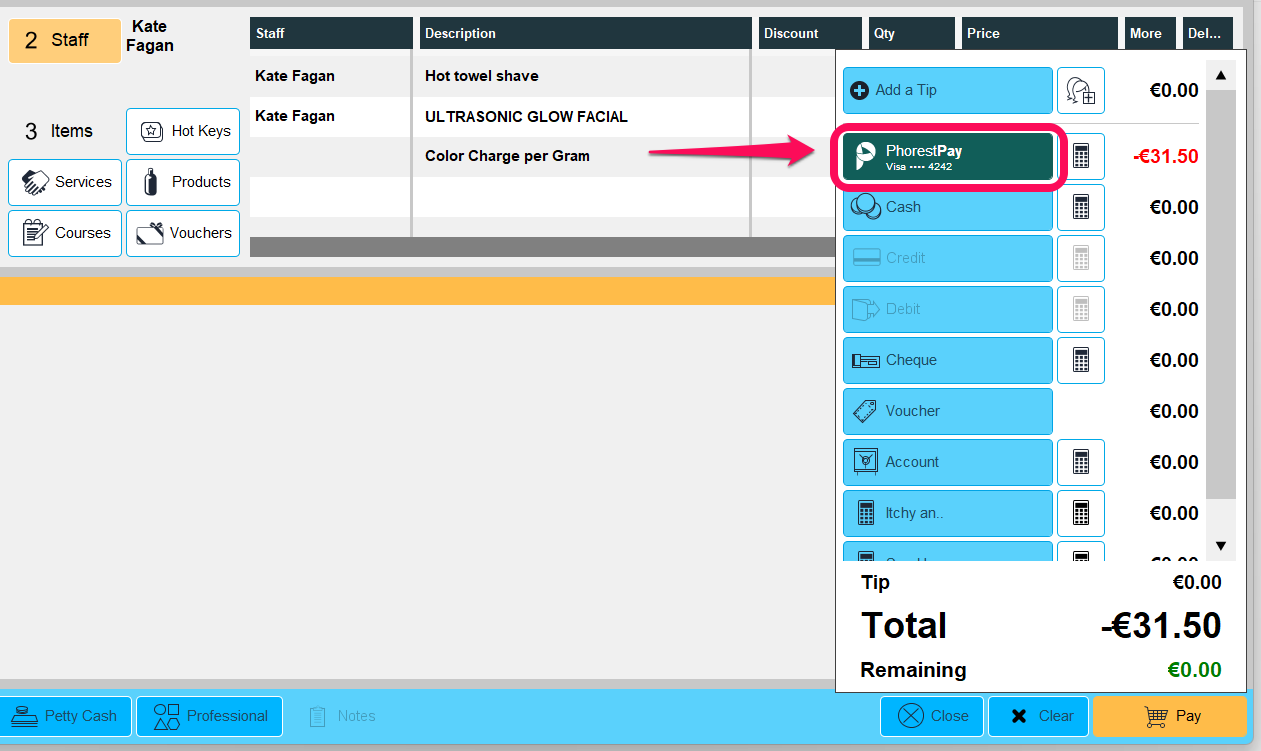Image resolution: width=1261 pixels, height=751 pixels.
Task: Open Vouchers list
Action: [x=183, y=233]
